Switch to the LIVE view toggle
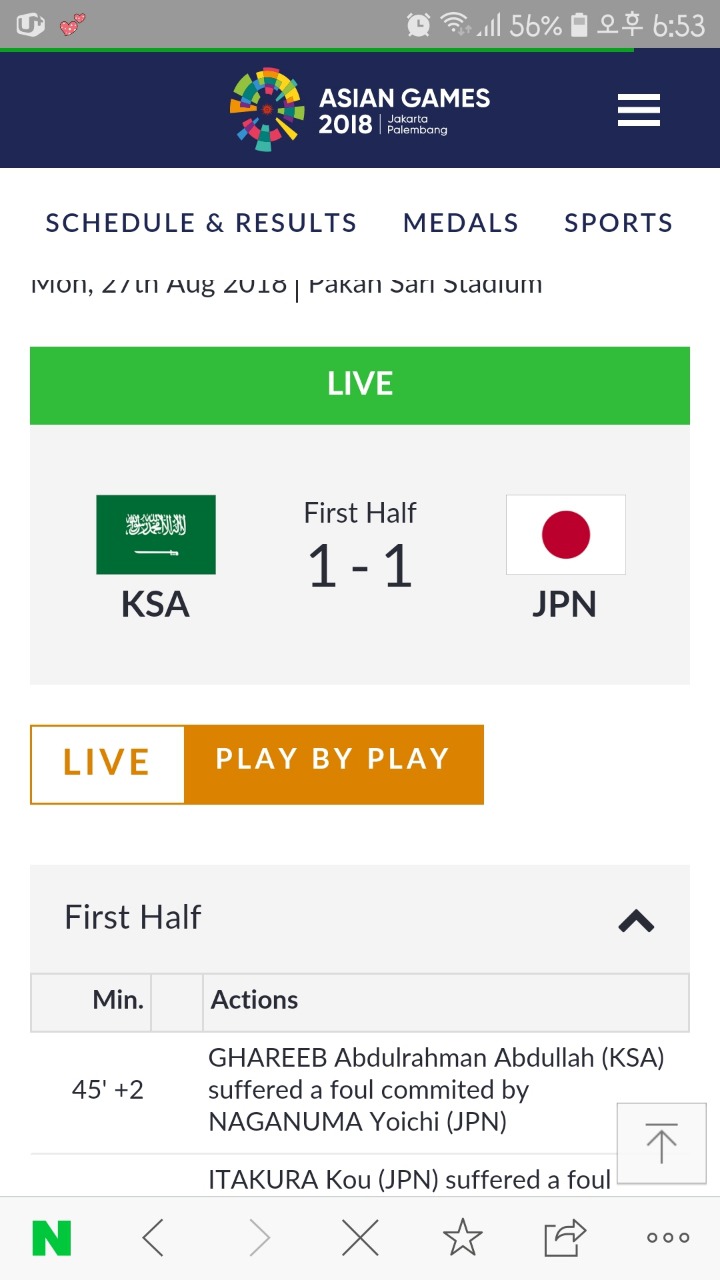The height and width of the screenshot is (1280, 720). pyautogui.click(x=107, y=764)
